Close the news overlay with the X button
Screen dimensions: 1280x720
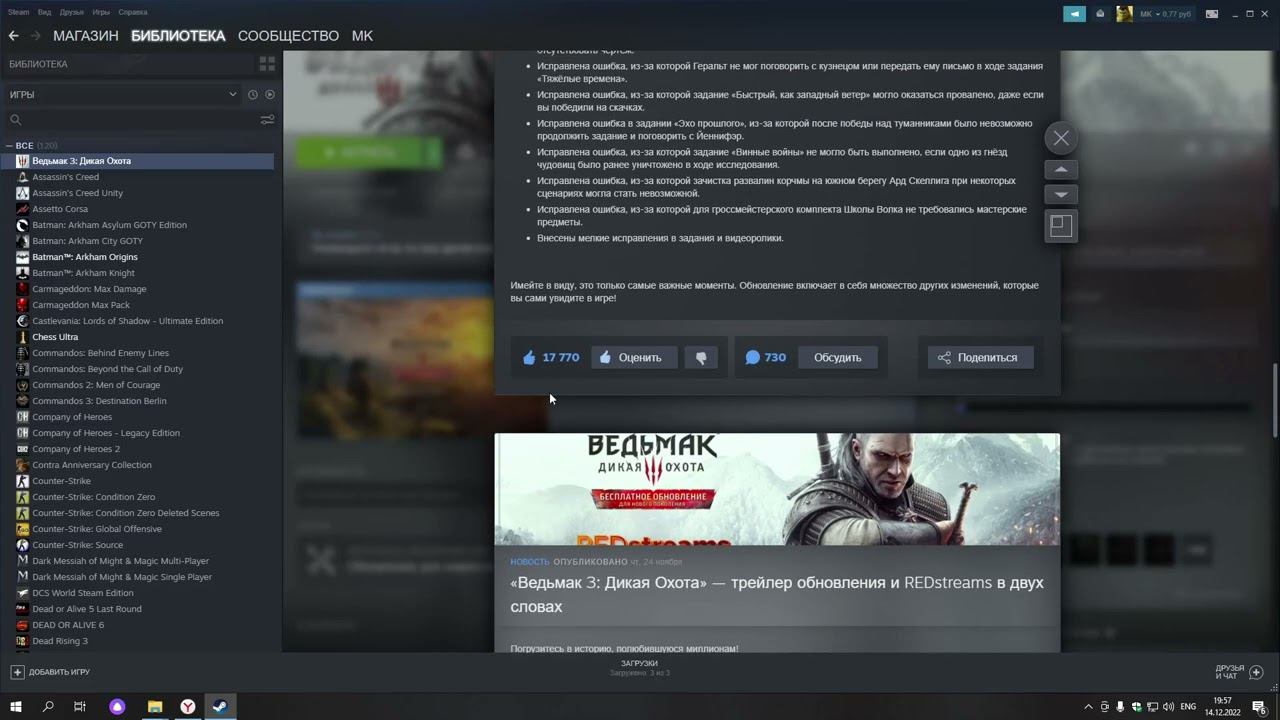(x=1061, y=138)
